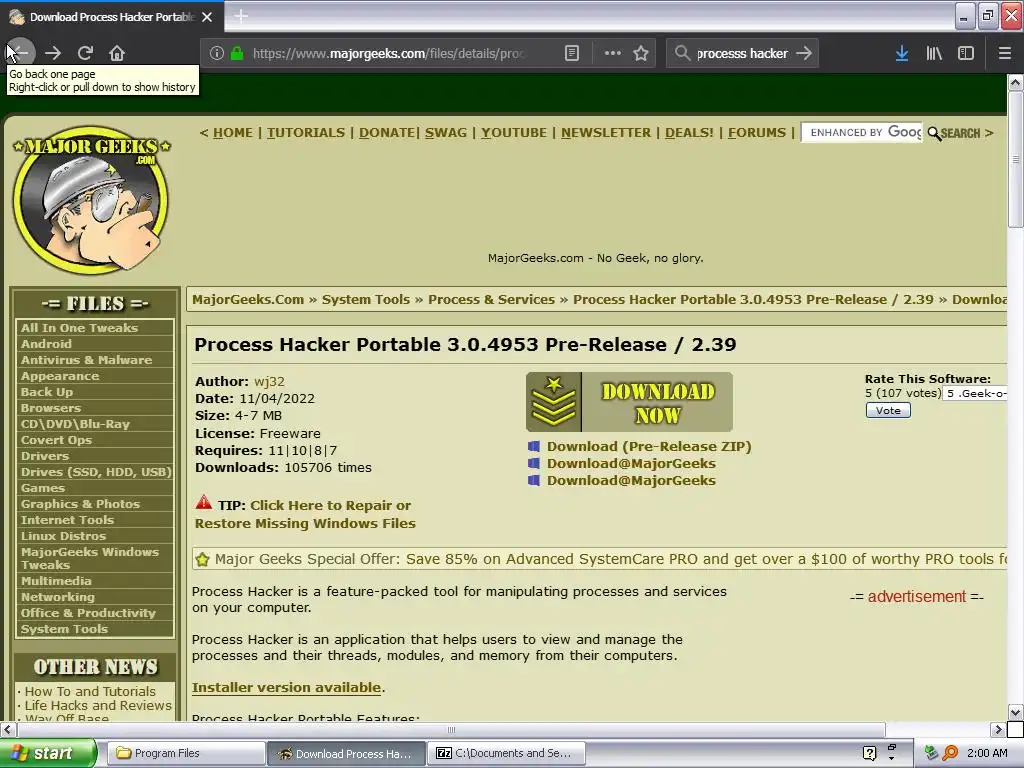Click the second Download@MajorGeeks link
The height and width of the screenshot is (768, 1024).
tap(632, 481)
